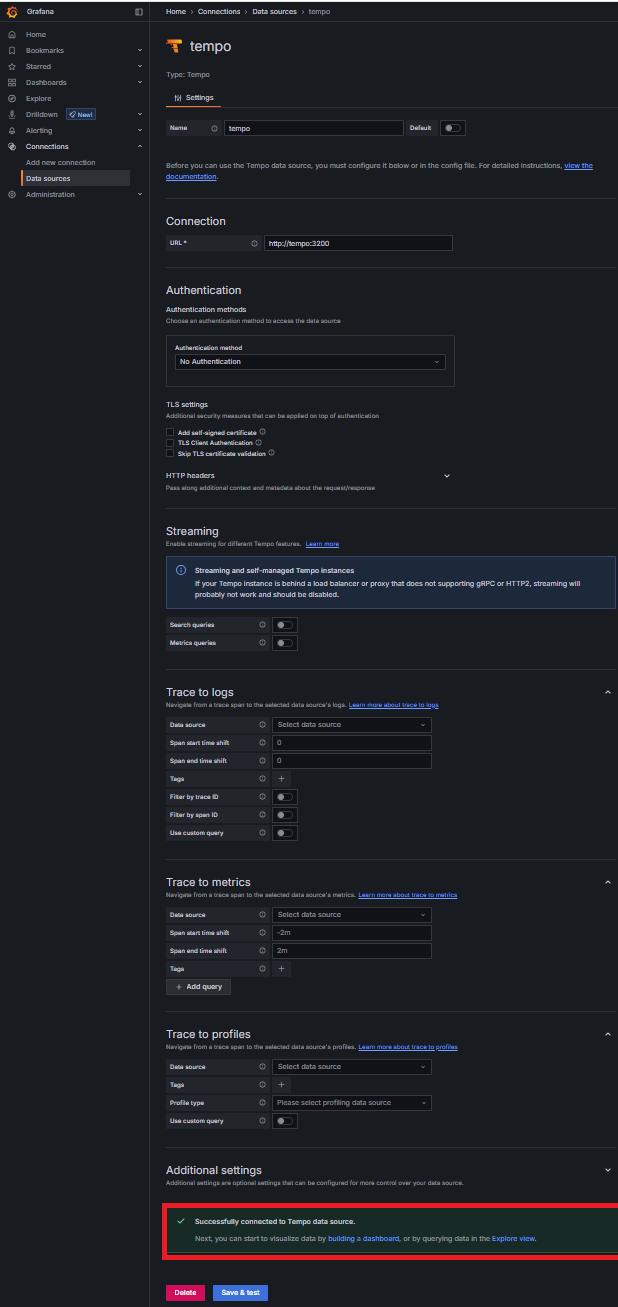Image resolution: width=618 pixels, height=1307 pixels.
Task: Open the building a dashboard link
Action: coord(364,1239)
